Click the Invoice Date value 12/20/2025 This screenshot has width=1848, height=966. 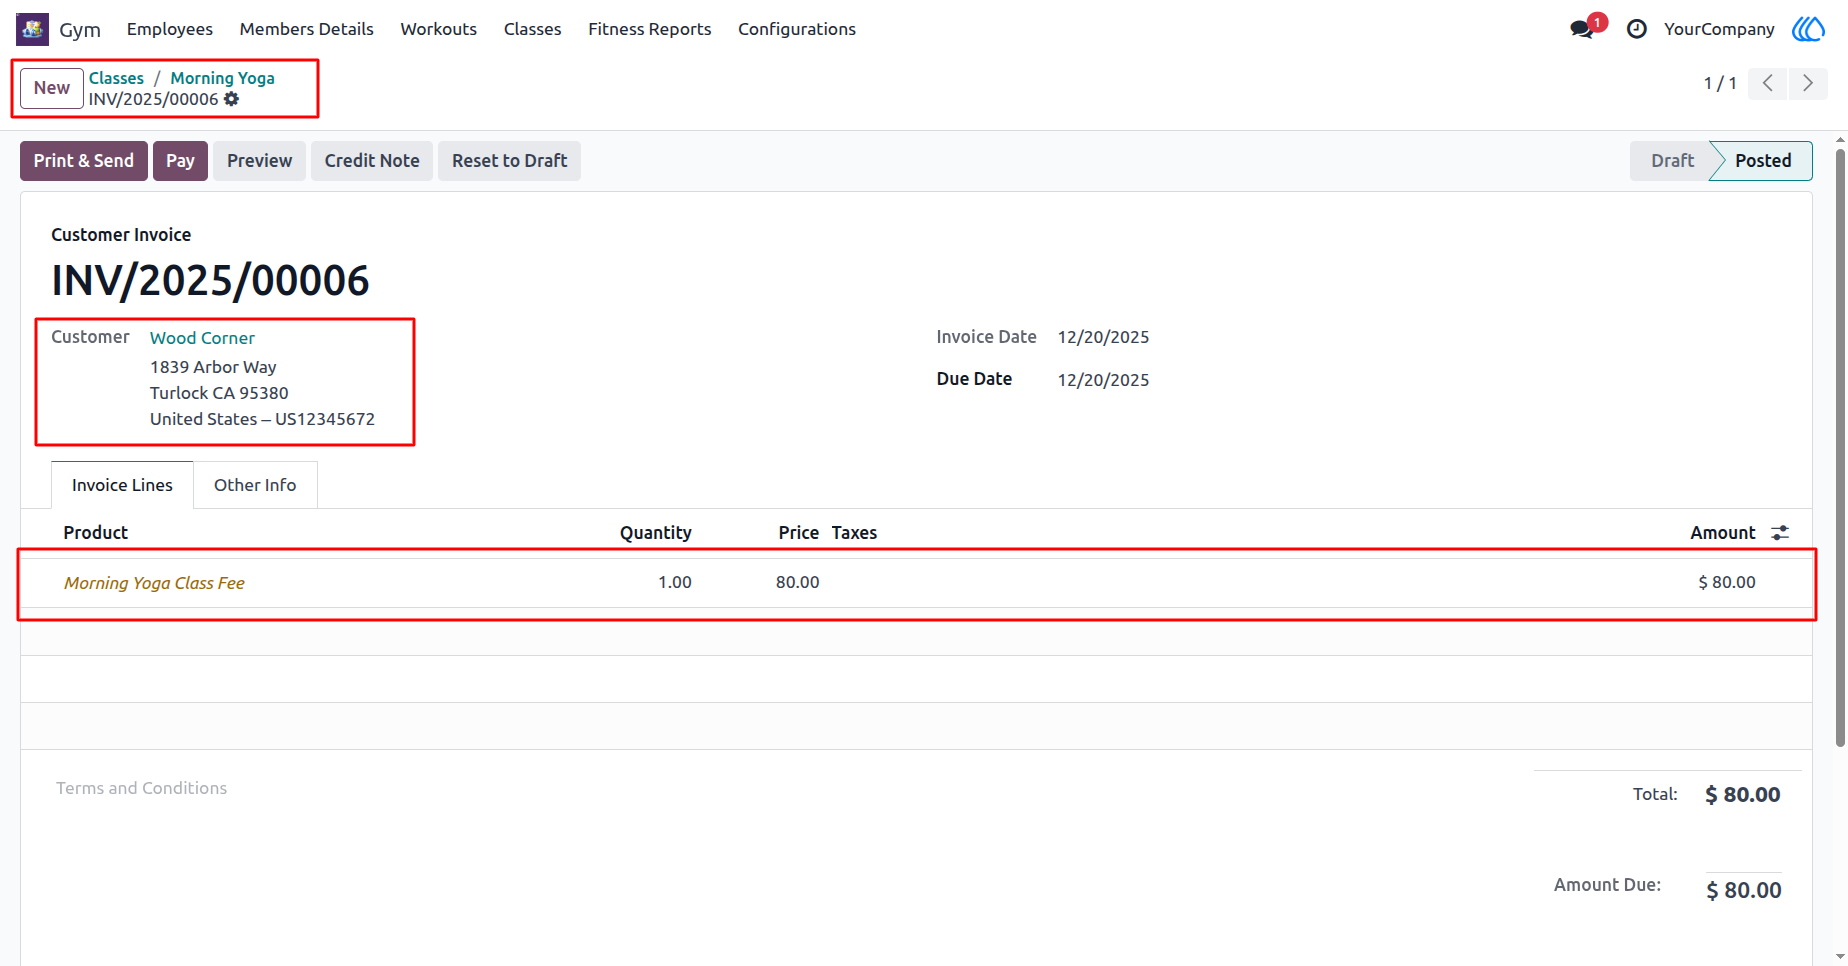coord(1103,338)
